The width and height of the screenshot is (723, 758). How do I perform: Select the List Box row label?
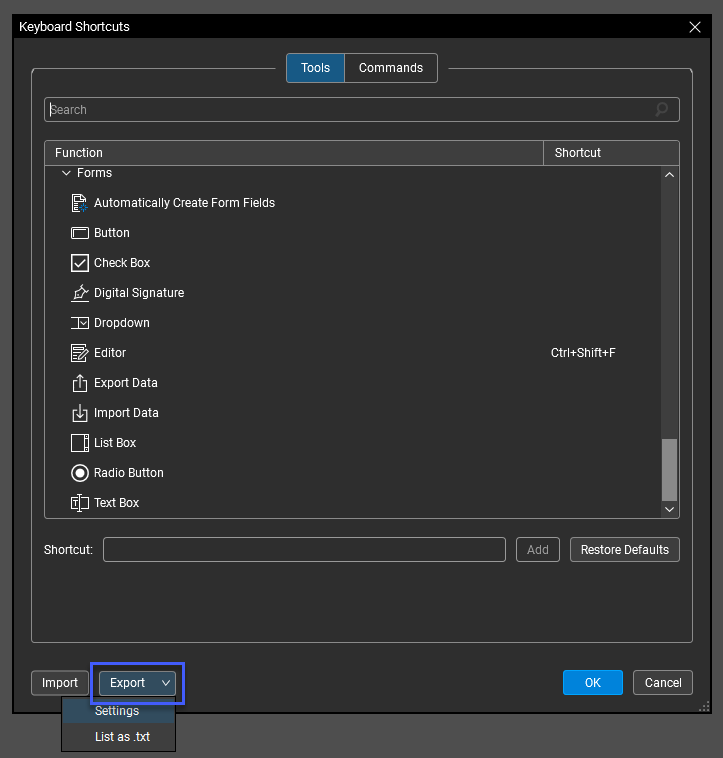115,443
